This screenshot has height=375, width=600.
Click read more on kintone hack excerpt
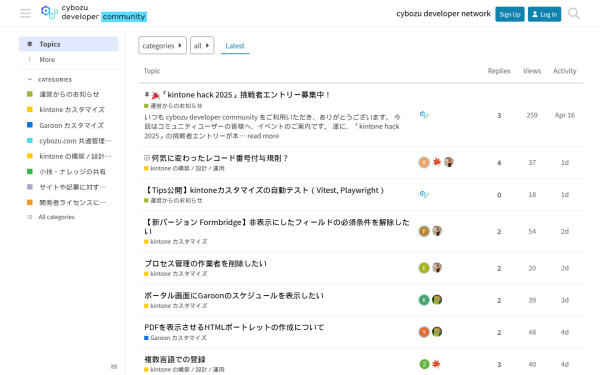(x=263, y=136)
